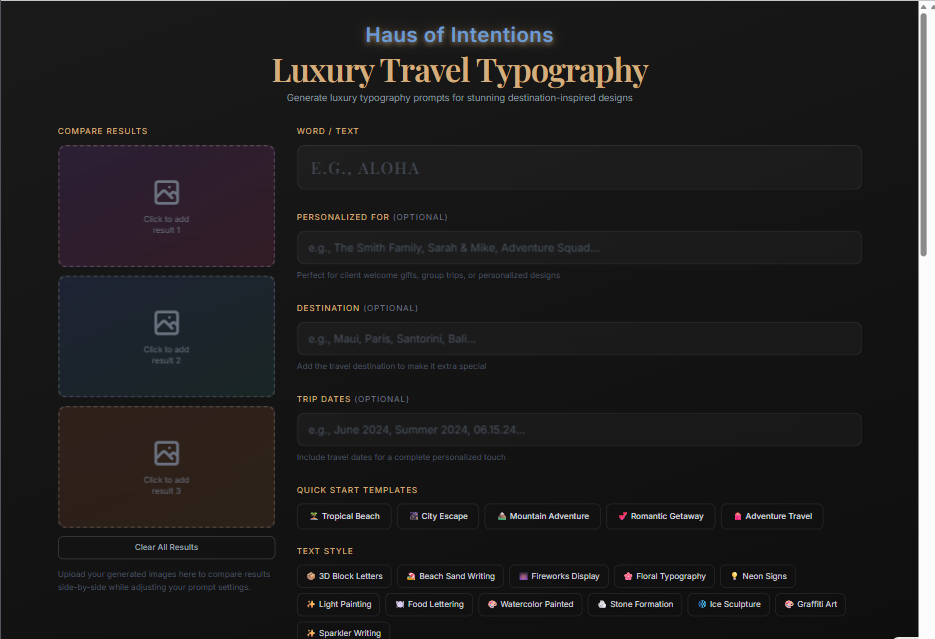Click 'Upload your generated images here' note
This screenshot has width=935, height=639.
pos(164,581)
